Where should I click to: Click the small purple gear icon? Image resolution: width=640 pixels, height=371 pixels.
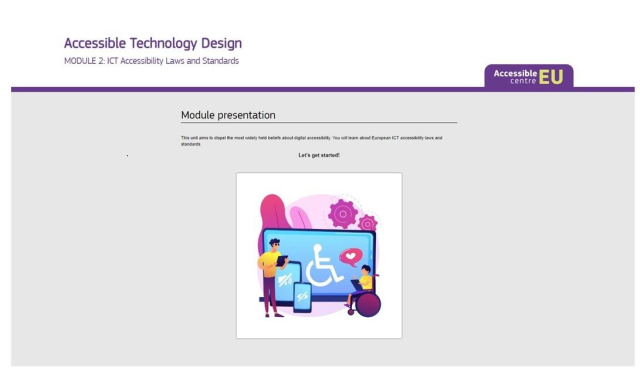tap(368, 223)
